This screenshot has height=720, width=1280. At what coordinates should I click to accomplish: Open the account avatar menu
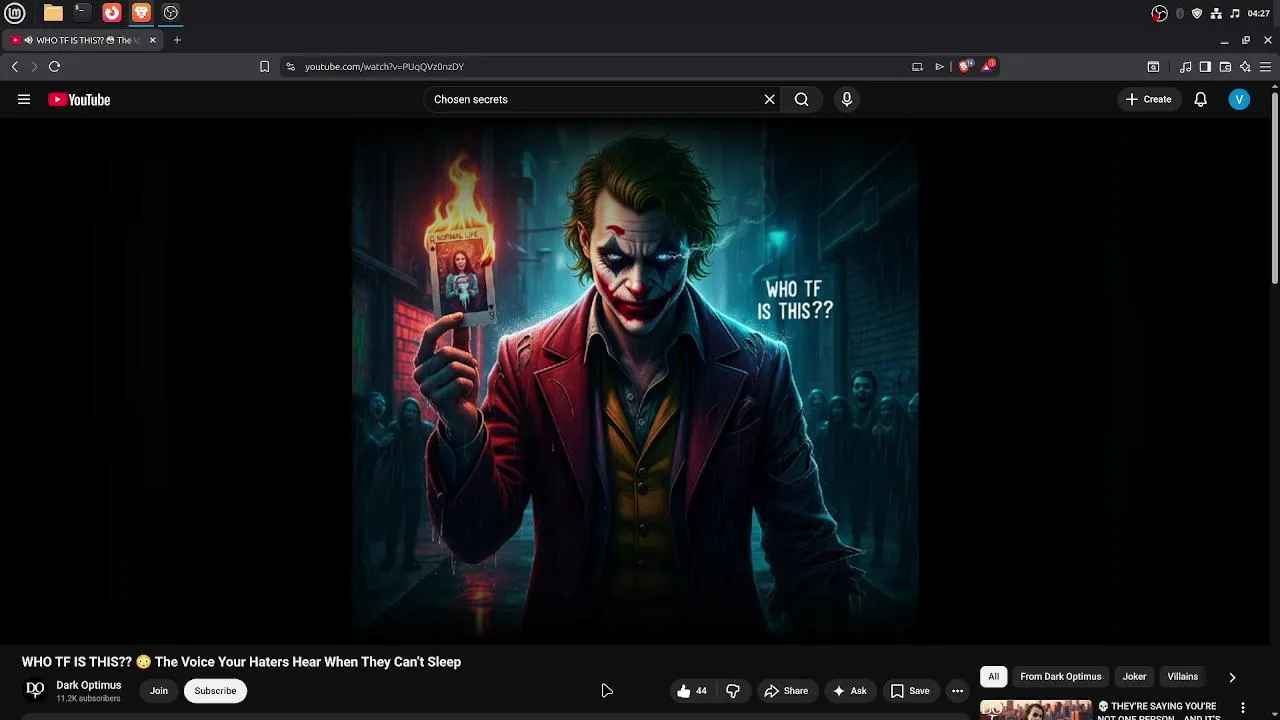tap(1239, 99)
